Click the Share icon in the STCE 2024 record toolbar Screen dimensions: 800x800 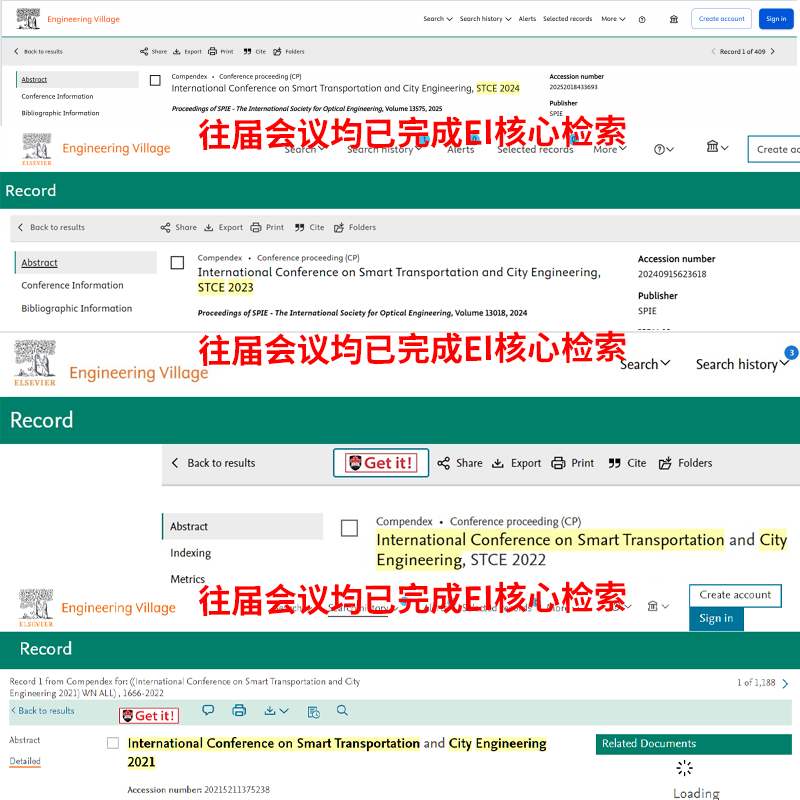point(144,52)
